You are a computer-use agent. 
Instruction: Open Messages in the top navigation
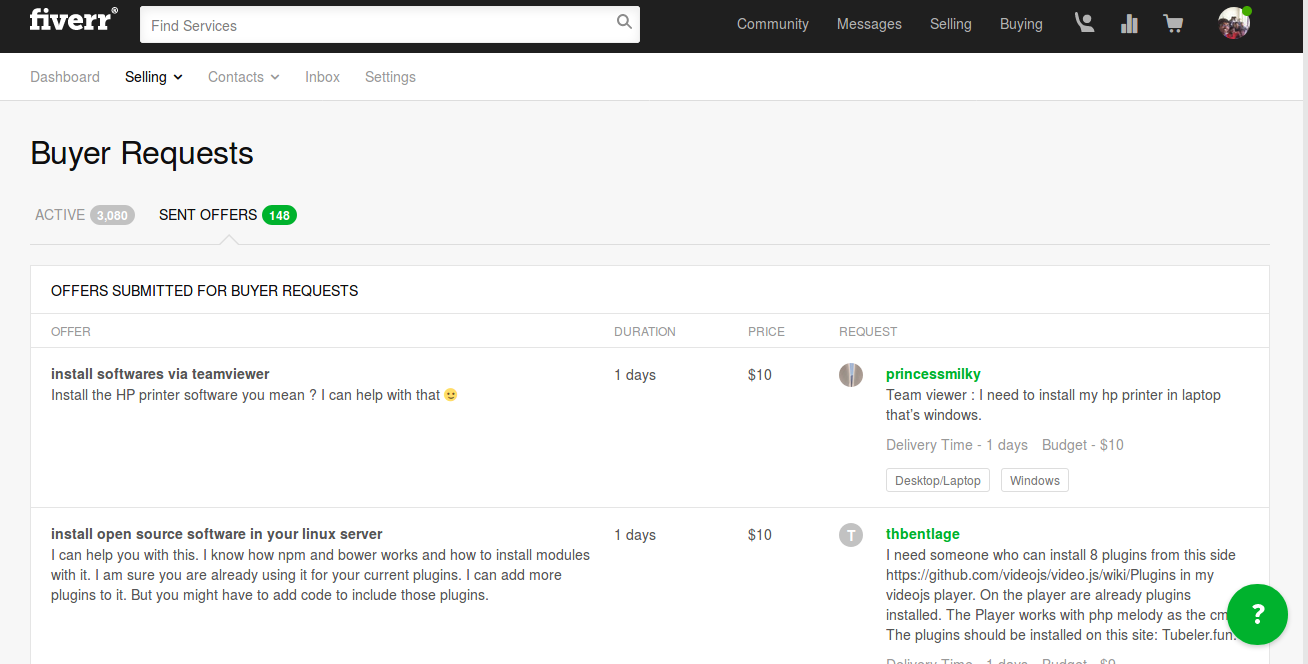tap(869, 24)
